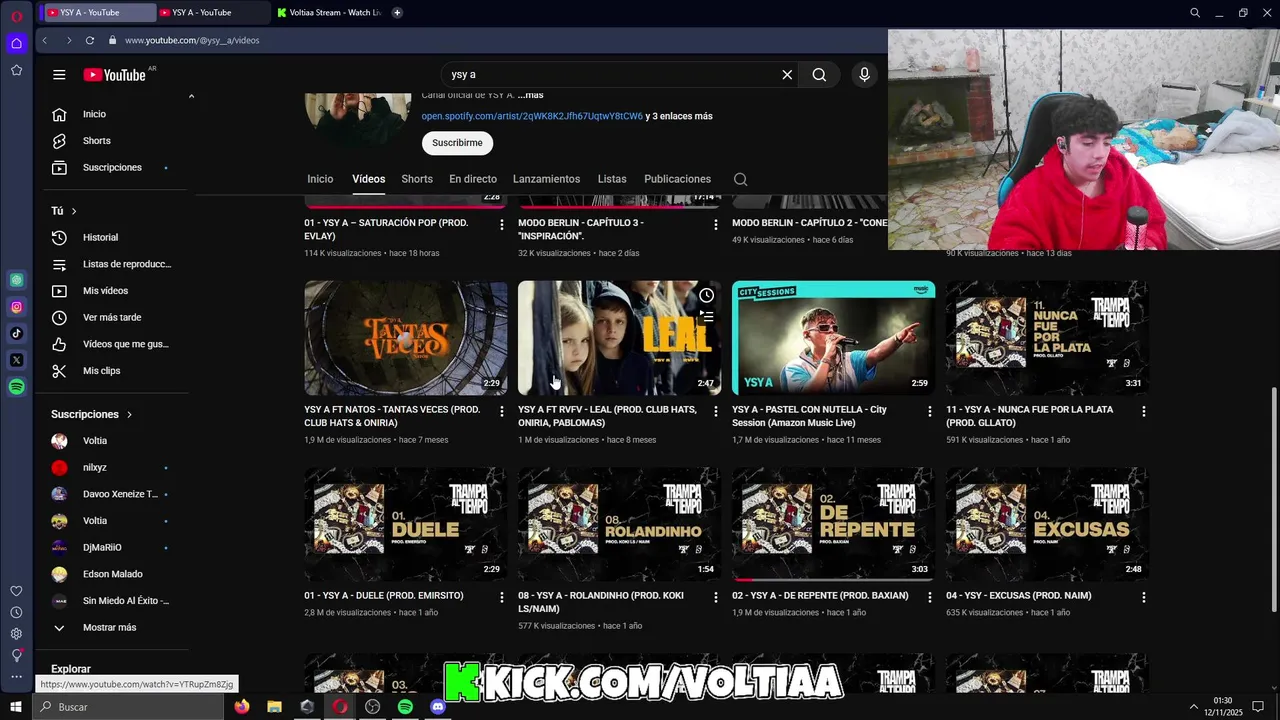The height and width of the screenshot is (720, 1280).
Task: Open options menu for Pastel con Nutella video
Action: point(930,411)
